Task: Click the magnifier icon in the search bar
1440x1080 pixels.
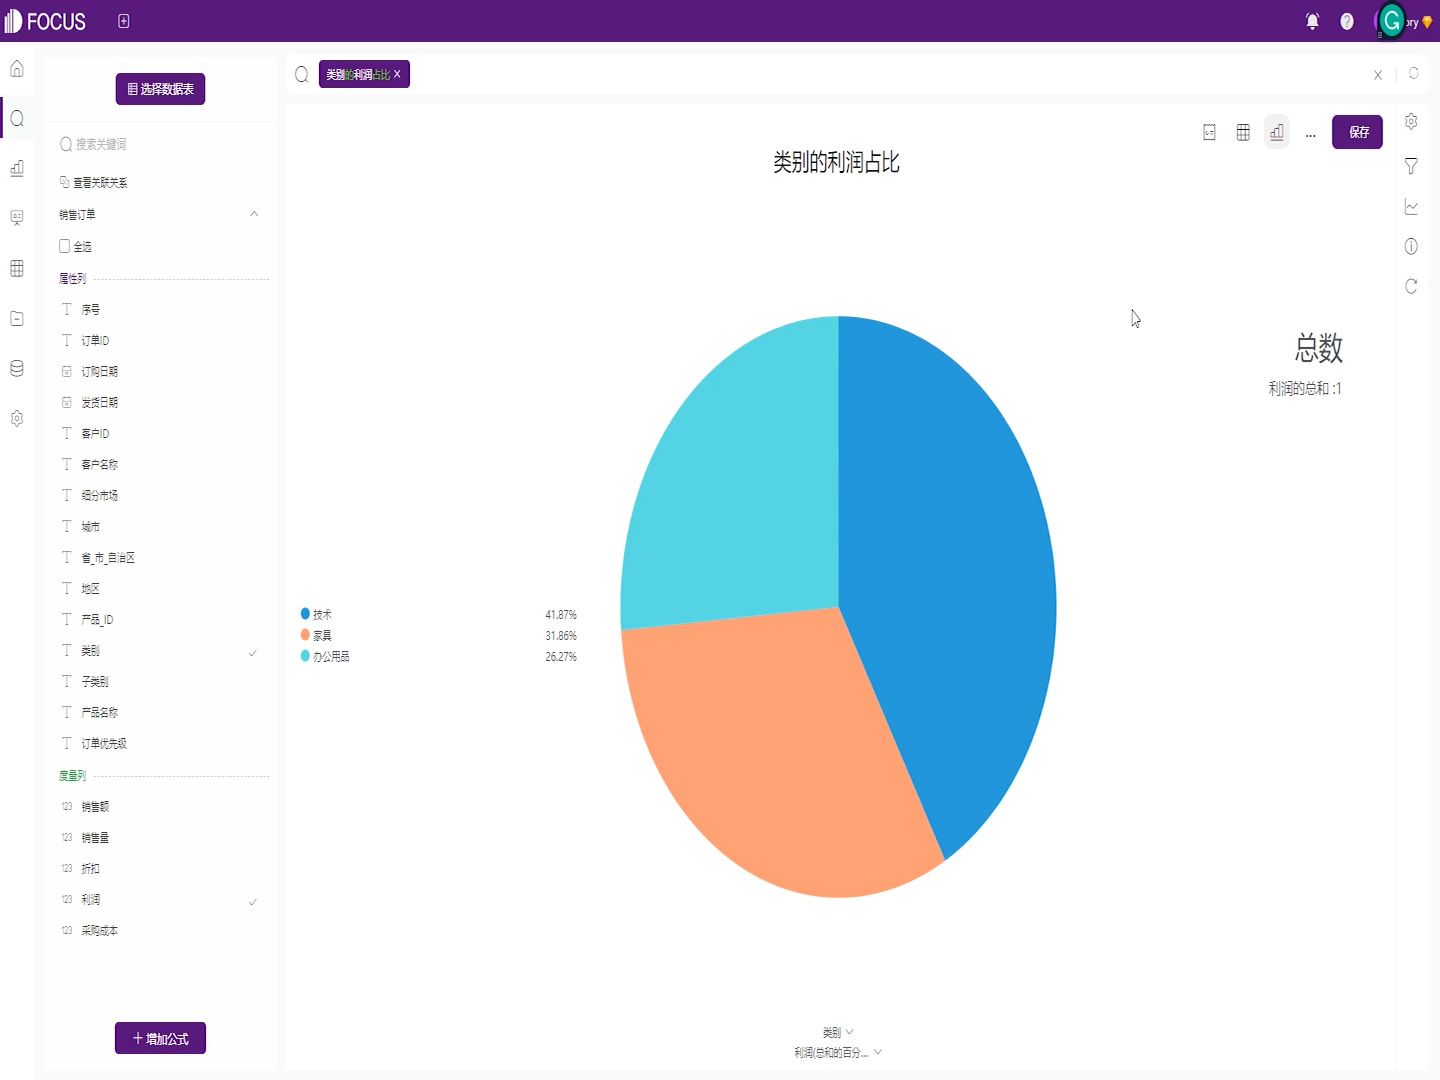Action: 302,75
